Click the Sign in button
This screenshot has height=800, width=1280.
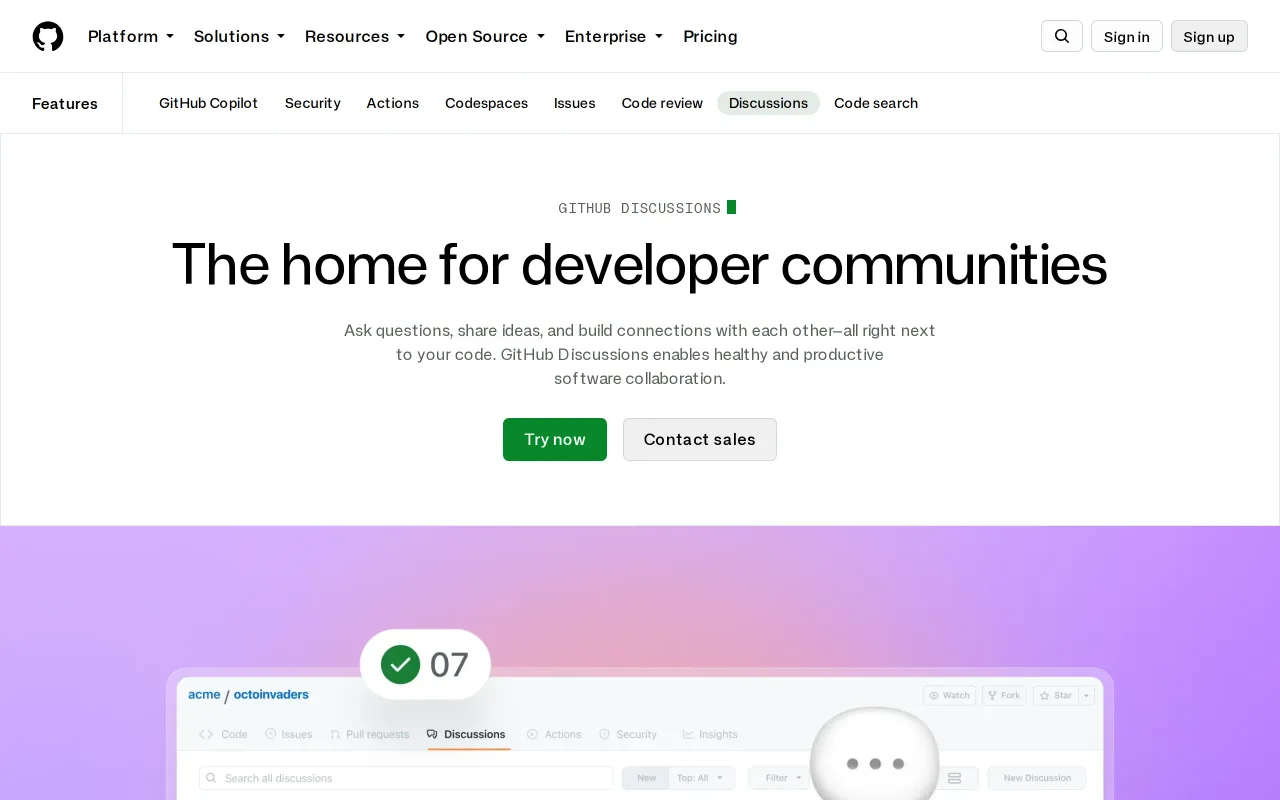point(1127,36)
